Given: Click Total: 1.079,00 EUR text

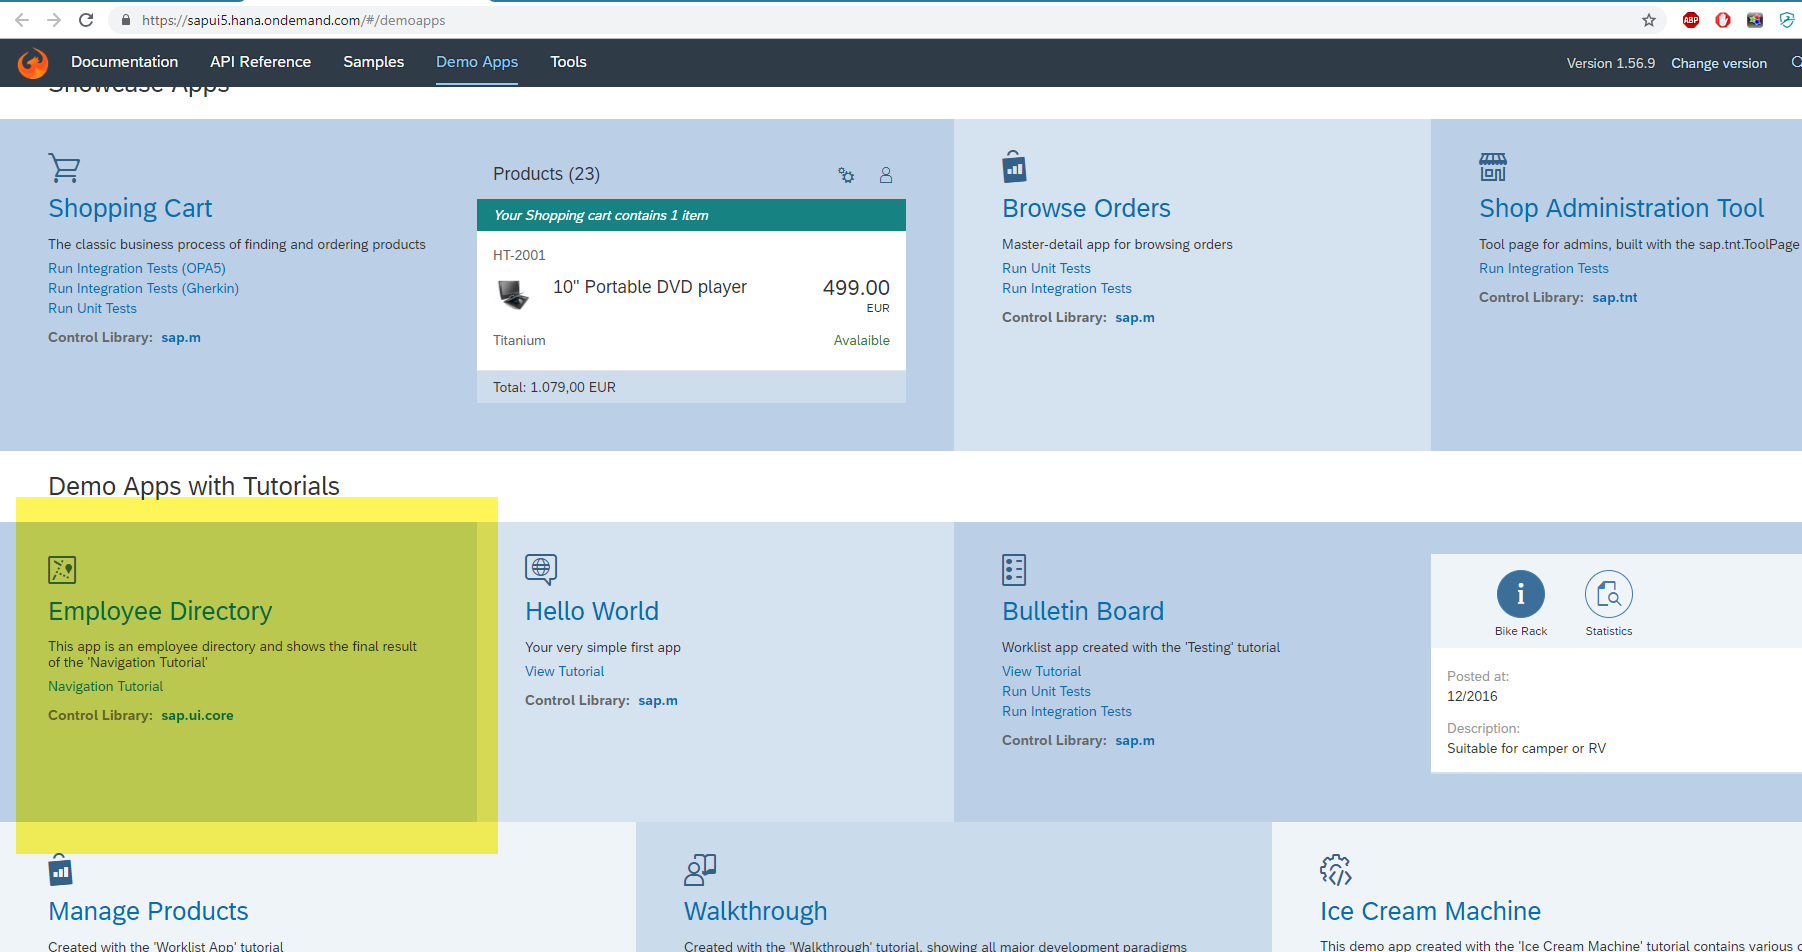Looking at the screenshot, I should [x=554, y=387].
